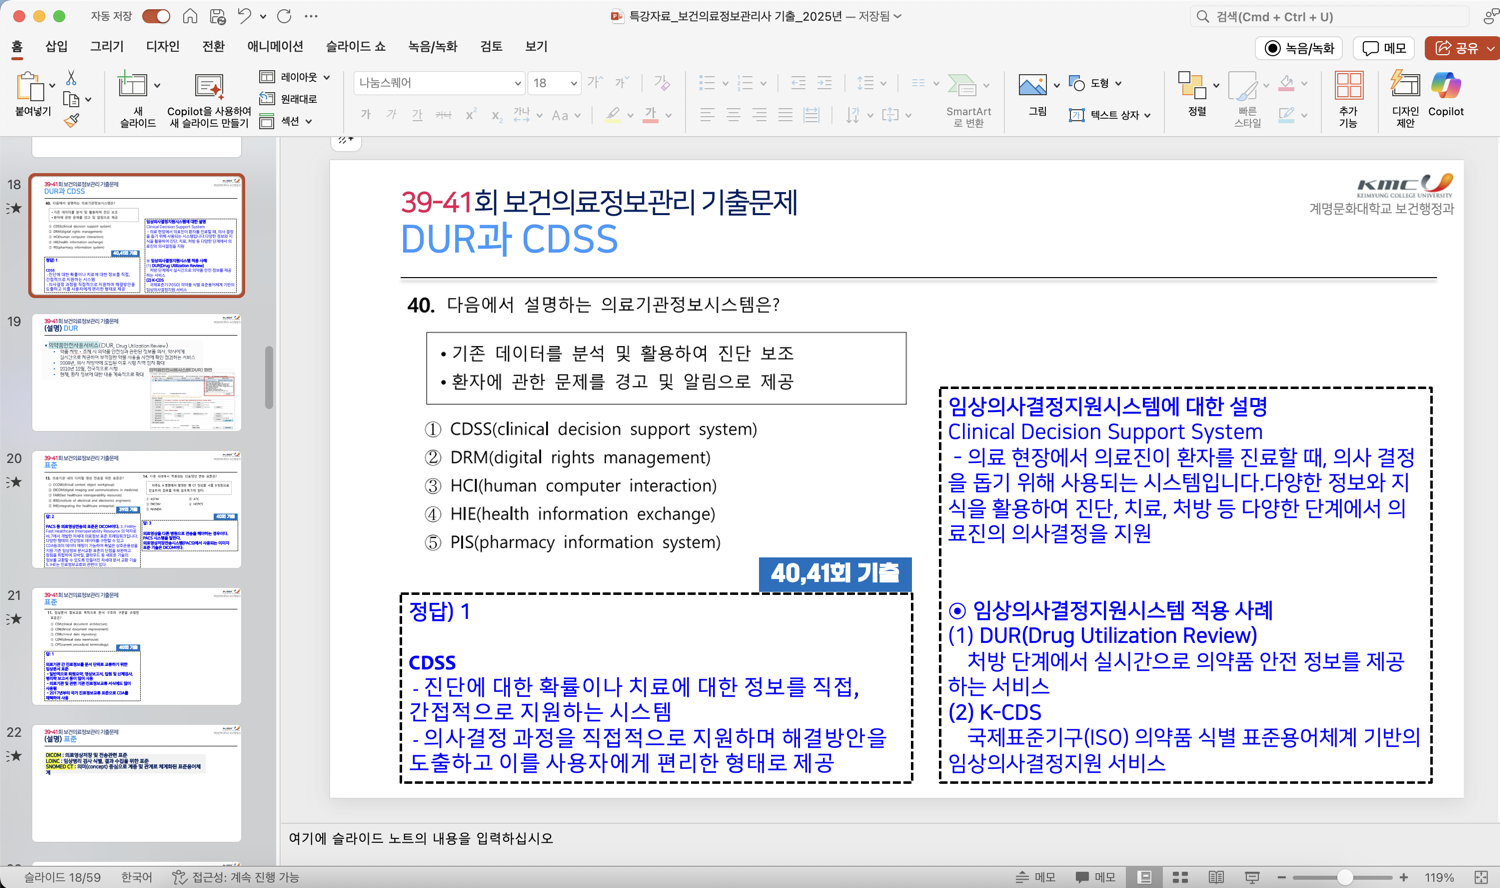
Task: Open the more options ellipsis in title bar
Action: (311, 16)
